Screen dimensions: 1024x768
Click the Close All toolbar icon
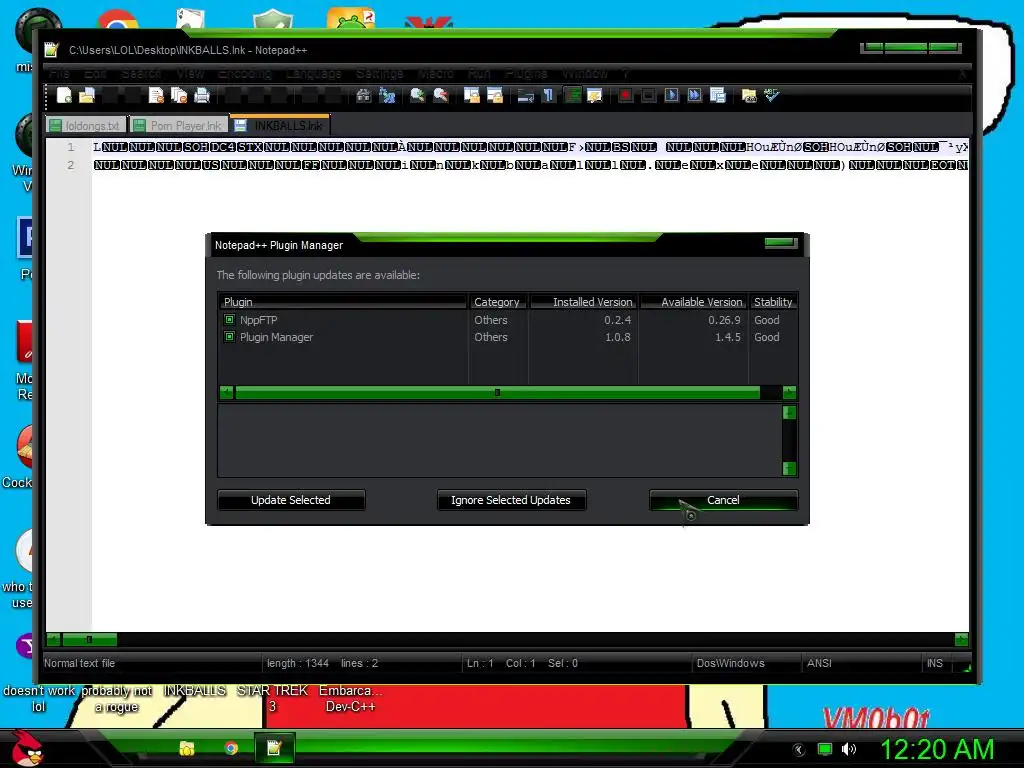[x=178, y=95]
